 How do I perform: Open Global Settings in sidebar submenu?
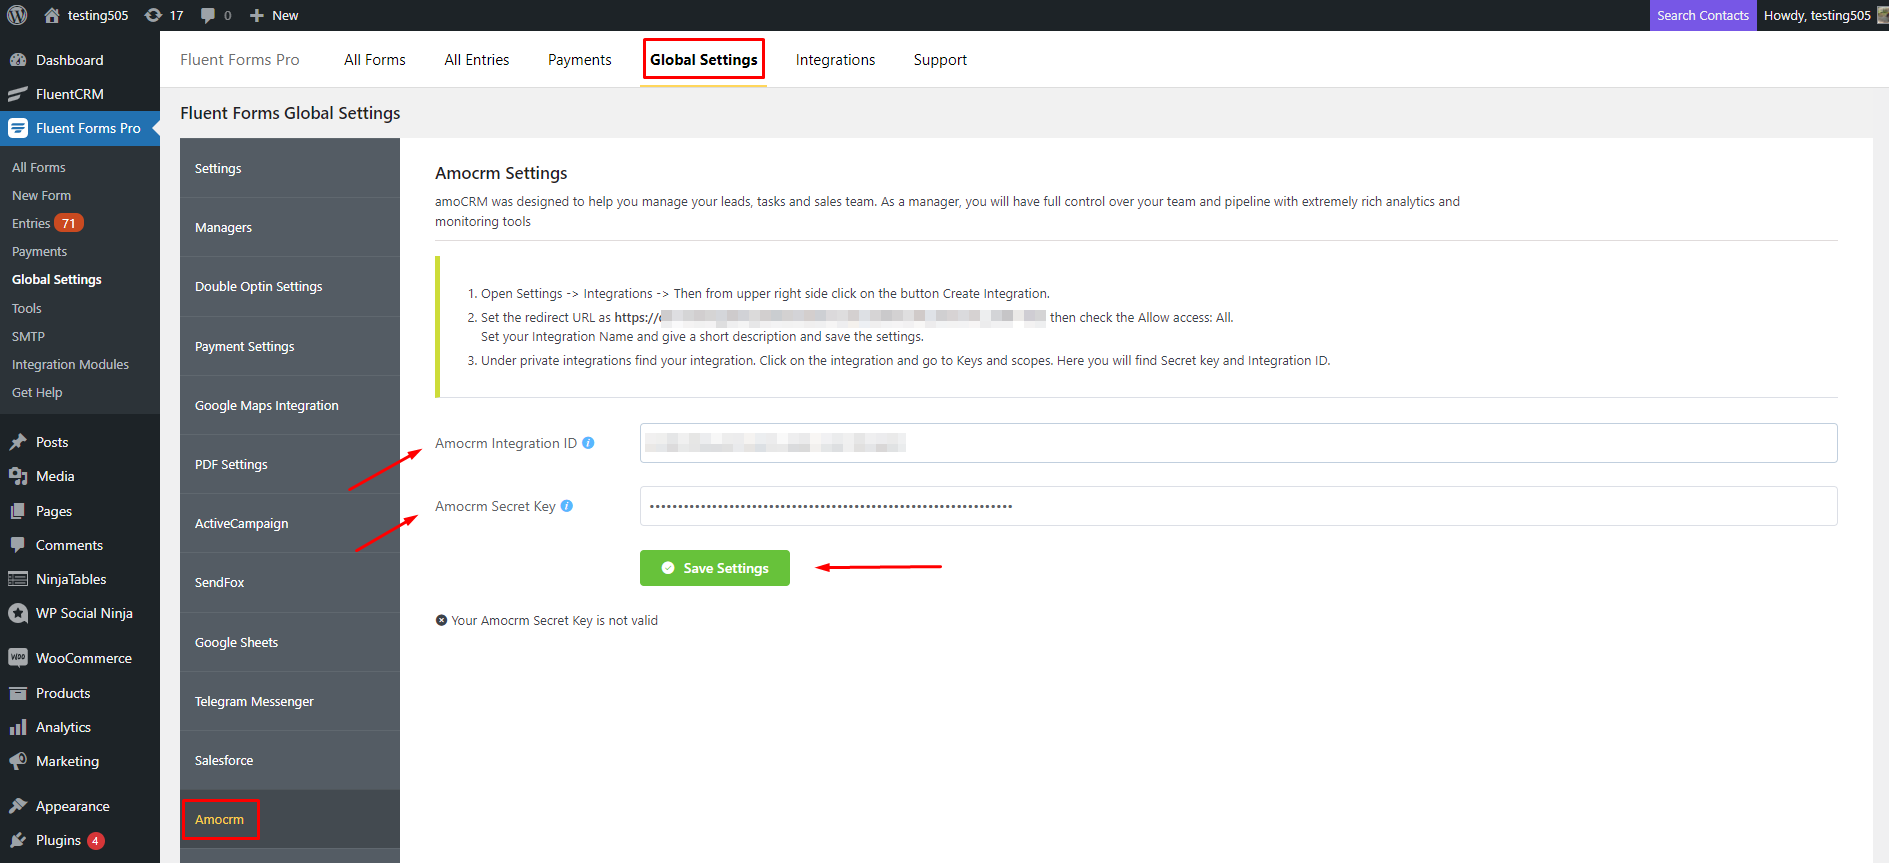pos(57,279)
